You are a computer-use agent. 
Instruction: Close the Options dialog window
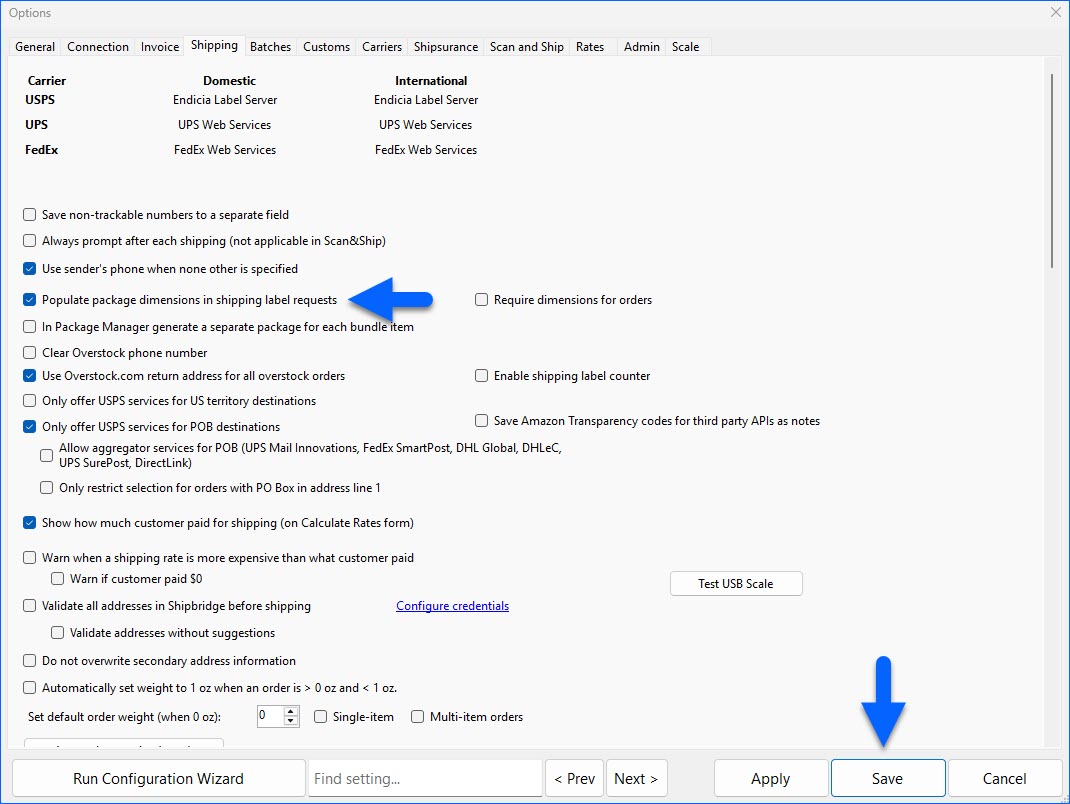tap(1055, 13)
